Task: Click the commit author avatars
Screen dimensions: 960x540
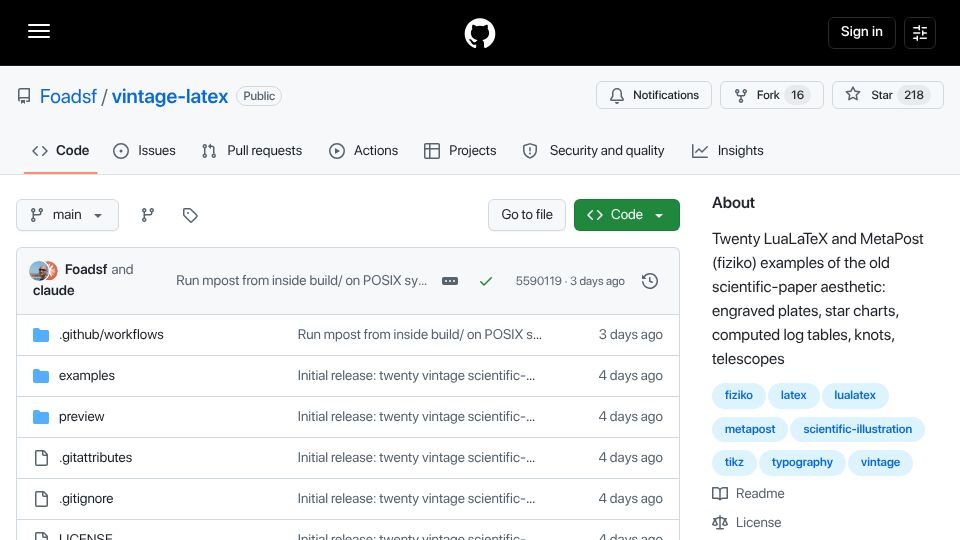Action: coord(43,270)
